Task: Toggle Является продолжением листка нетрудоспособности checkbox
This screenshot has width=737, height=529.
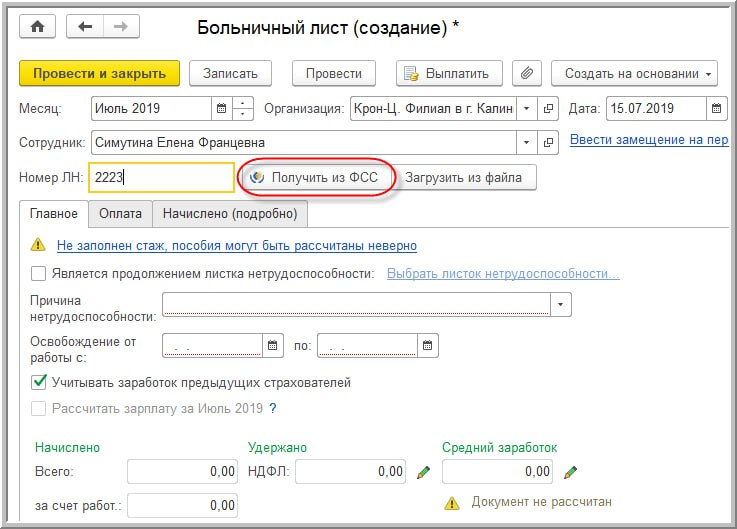Action: 38,274
